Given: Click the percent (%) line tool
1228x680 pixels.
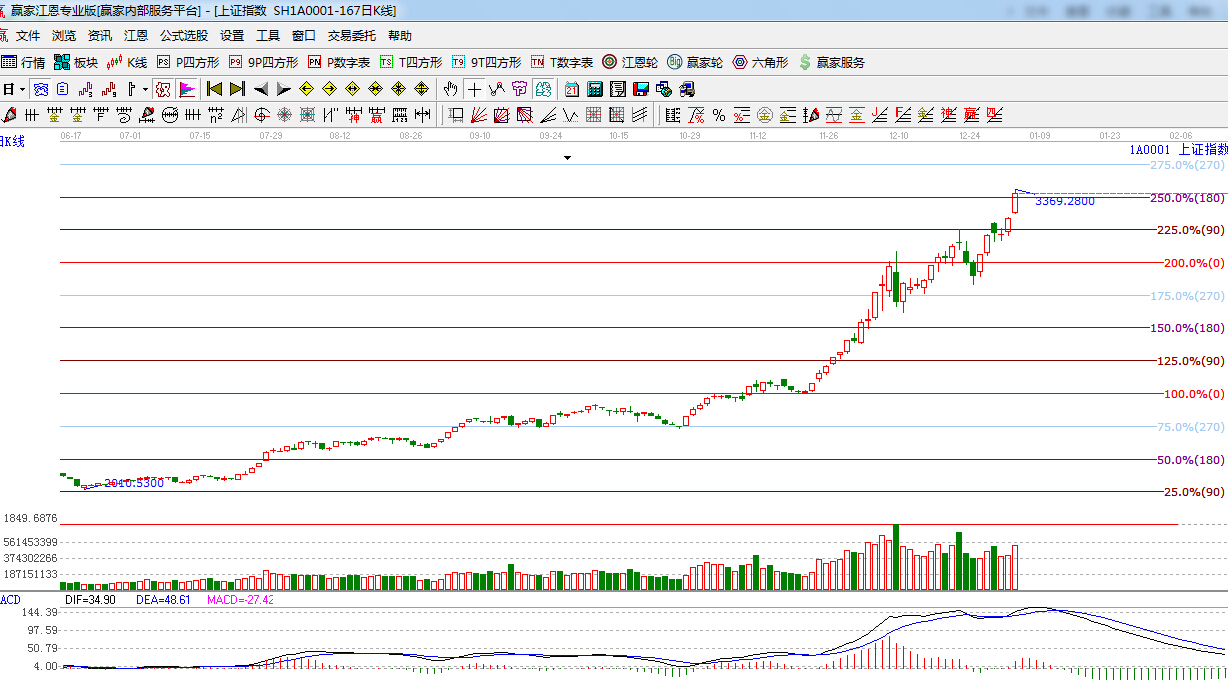Looking at the screenshot, I should [x=718, y=115].
